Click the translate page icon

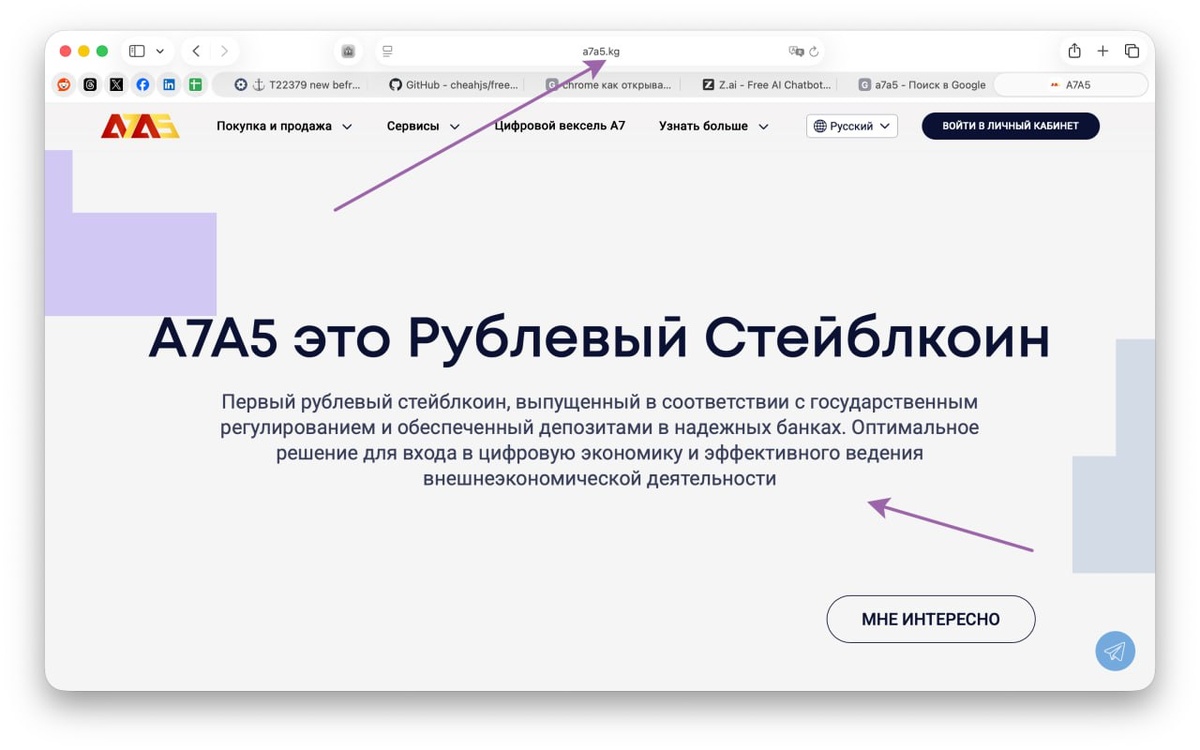tap(796, 51)
